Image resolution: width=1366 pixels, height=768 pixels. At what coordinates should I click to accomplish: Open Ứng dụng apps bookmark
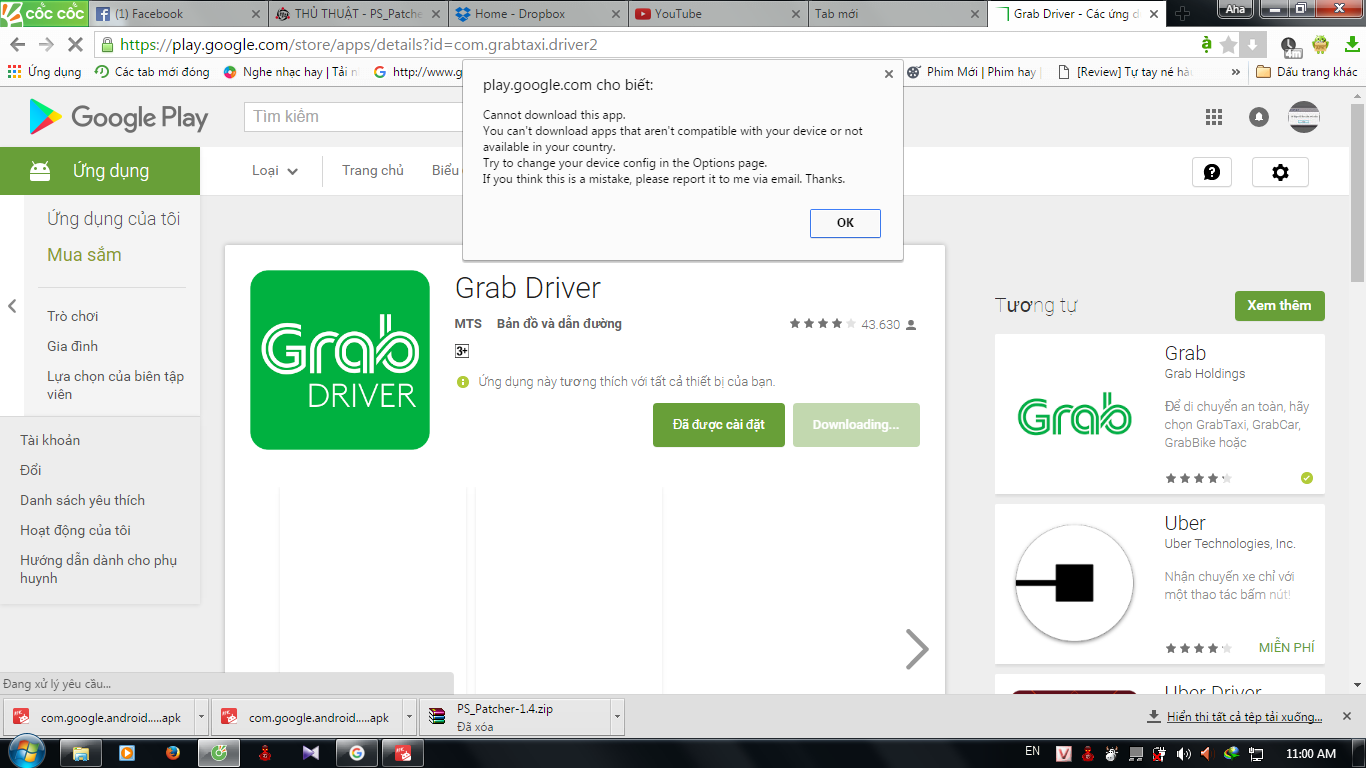tap(45, 72)
